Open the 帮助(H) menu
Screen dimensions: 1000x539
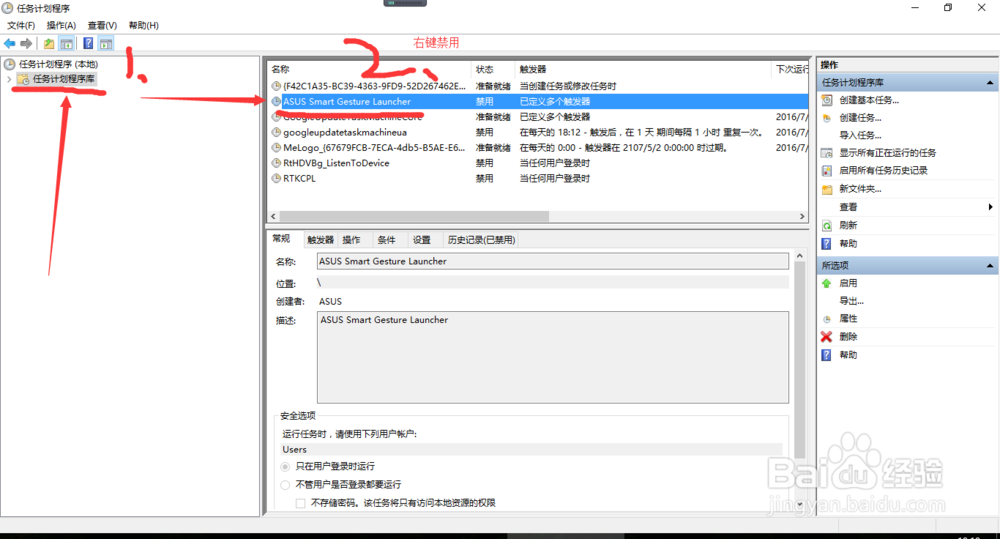143,26
